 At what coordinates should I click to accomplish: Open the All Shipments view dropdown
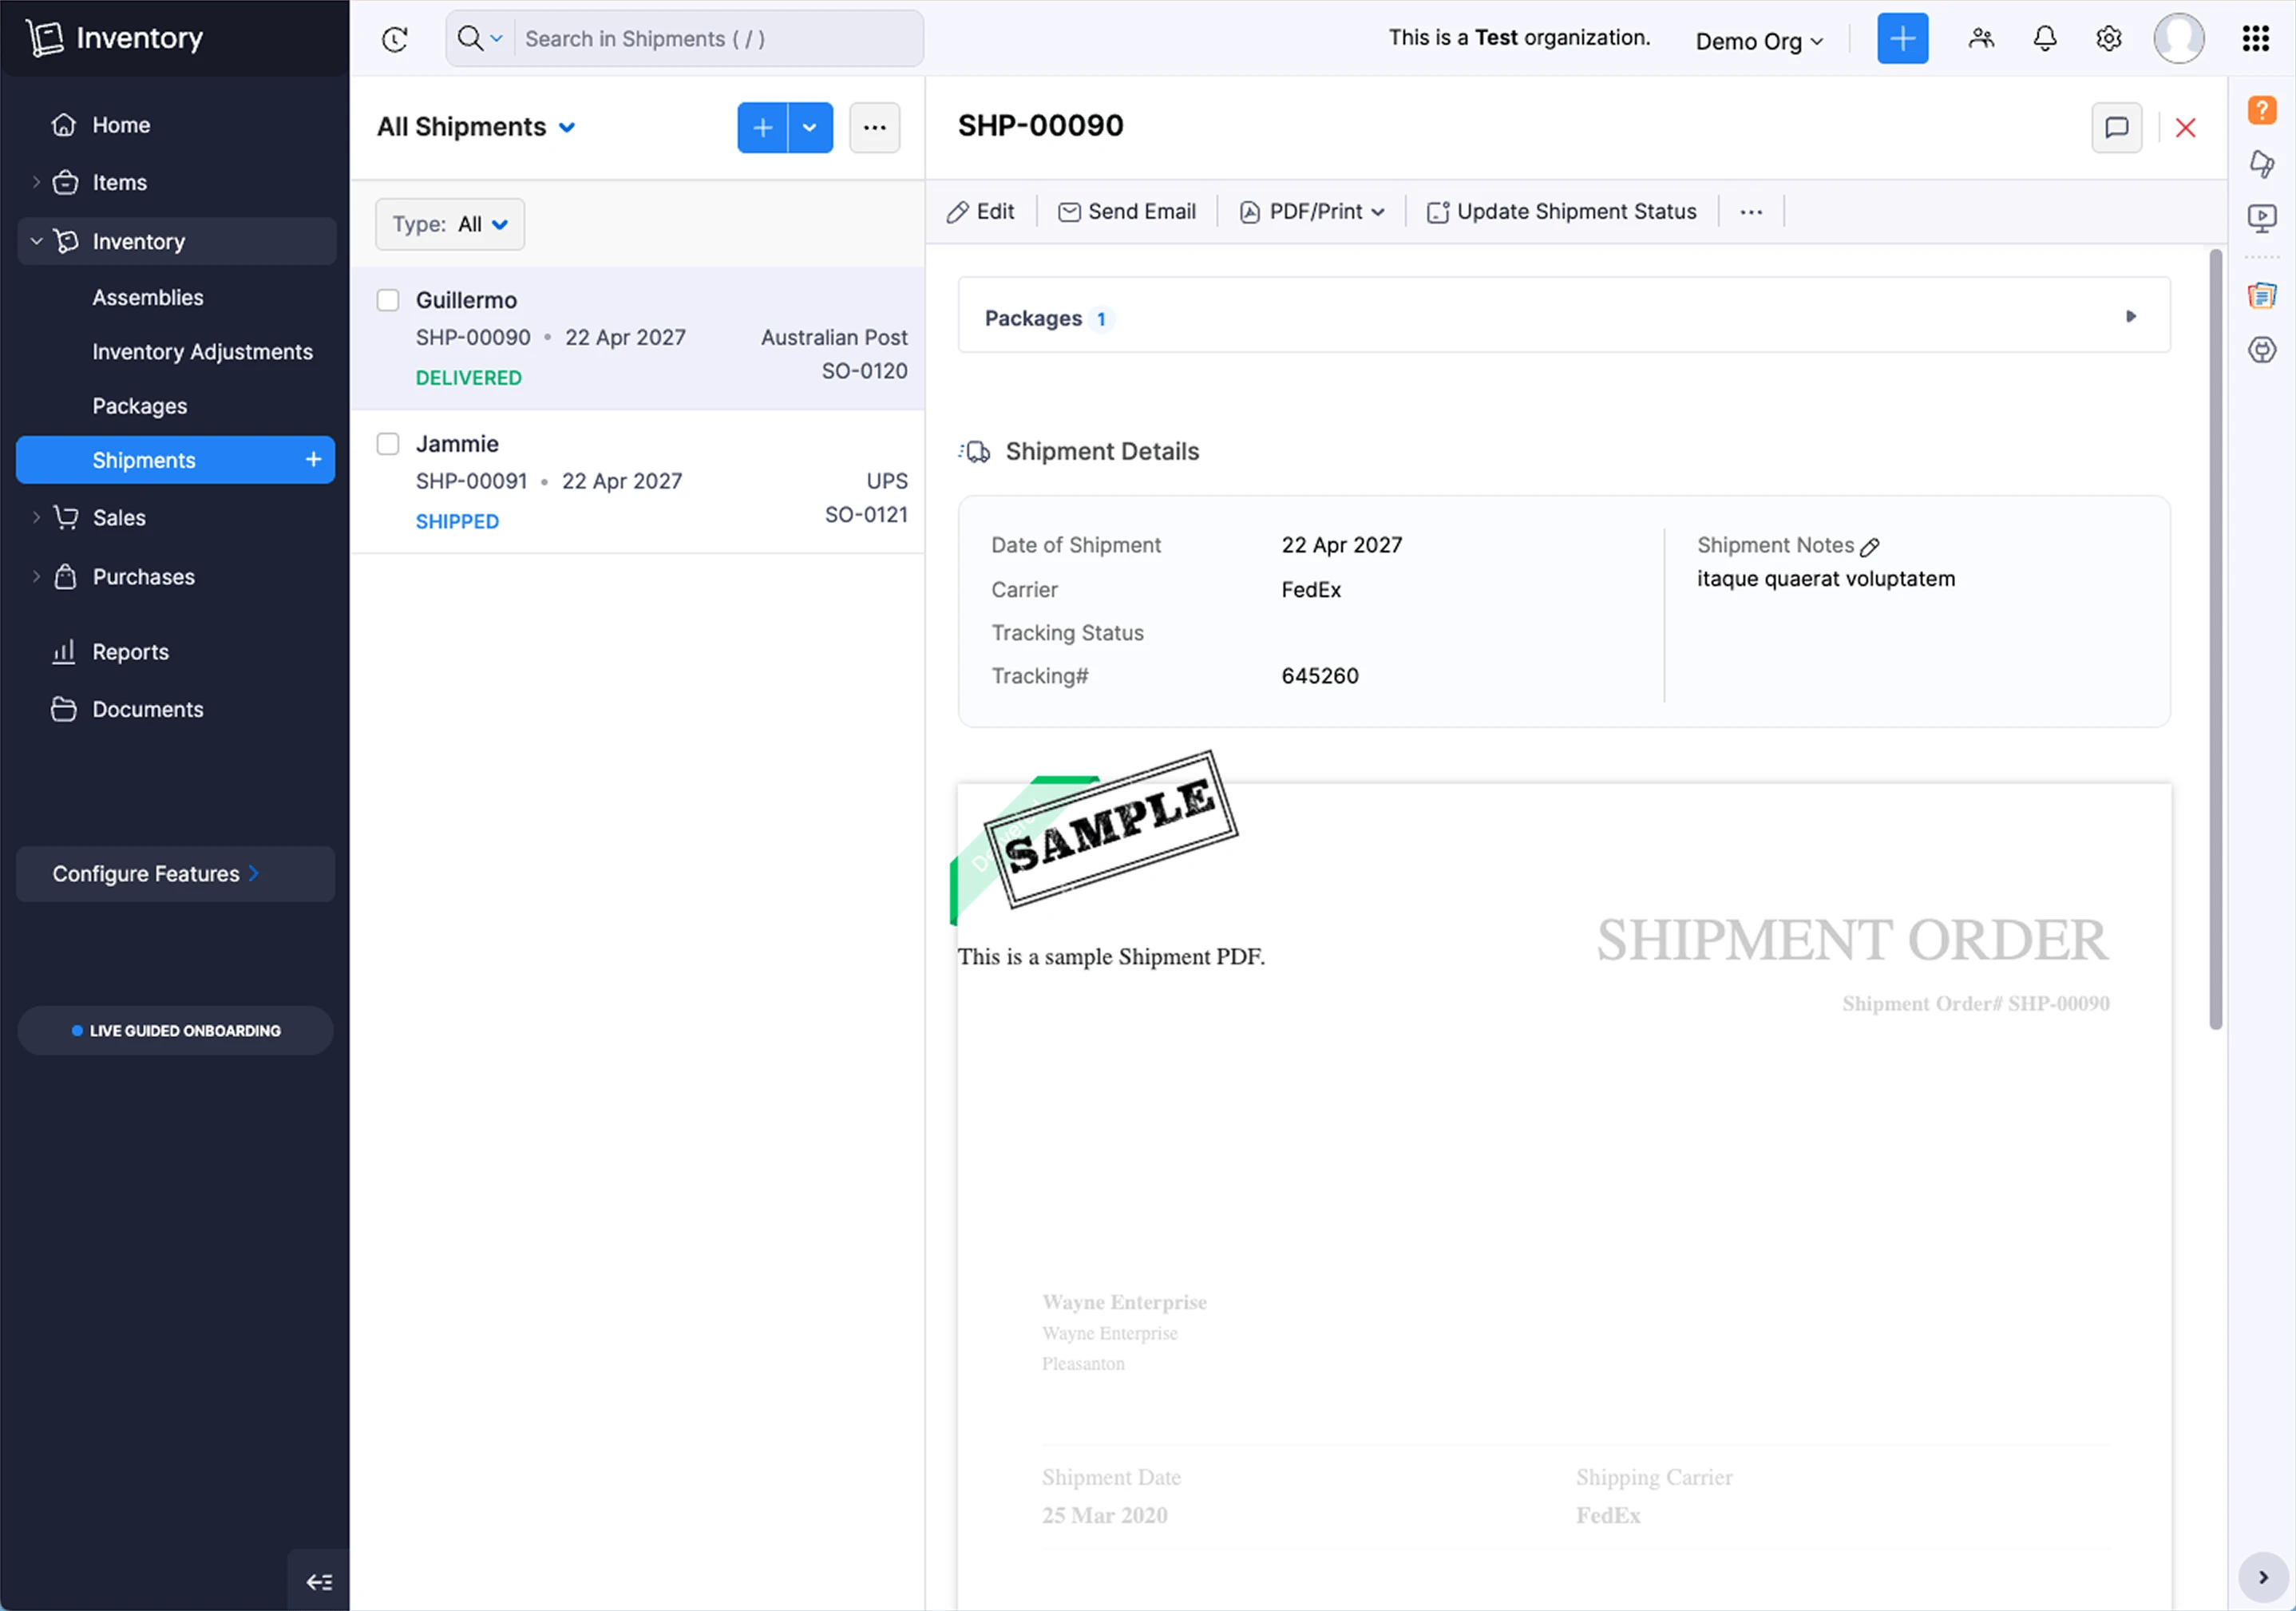pyautogui.click(x=476, y=127)
